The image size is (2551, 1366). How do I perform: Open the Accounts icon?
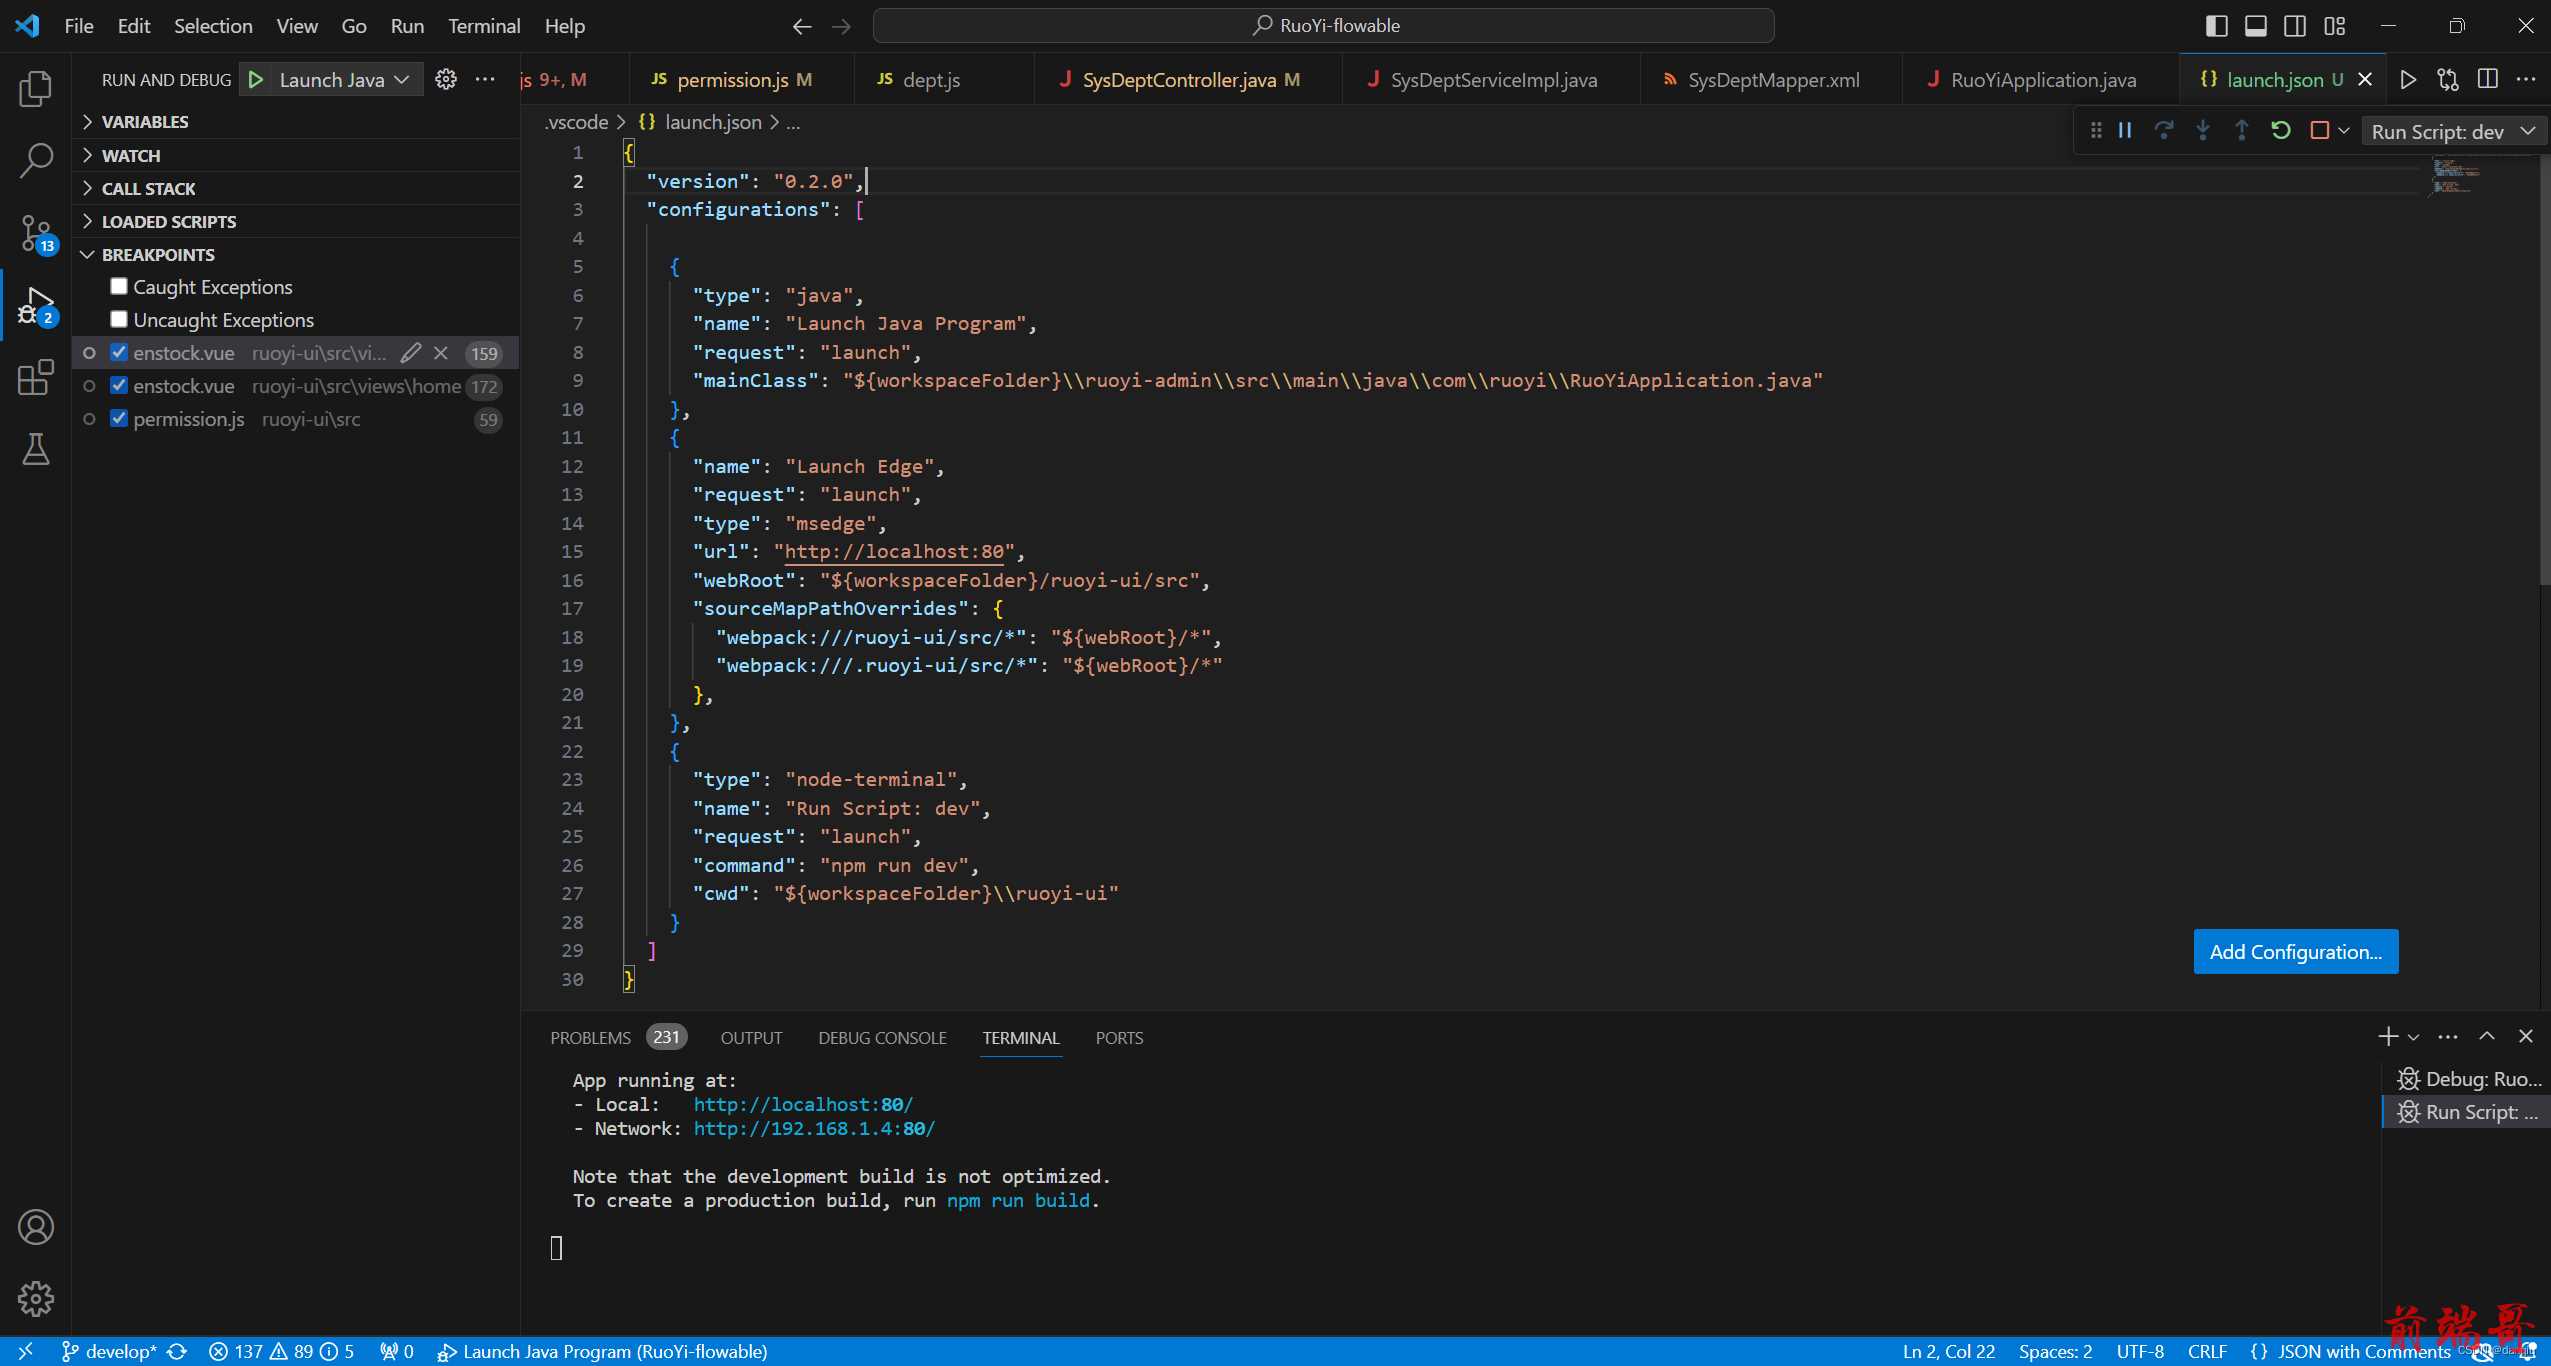coord(36,1227)
